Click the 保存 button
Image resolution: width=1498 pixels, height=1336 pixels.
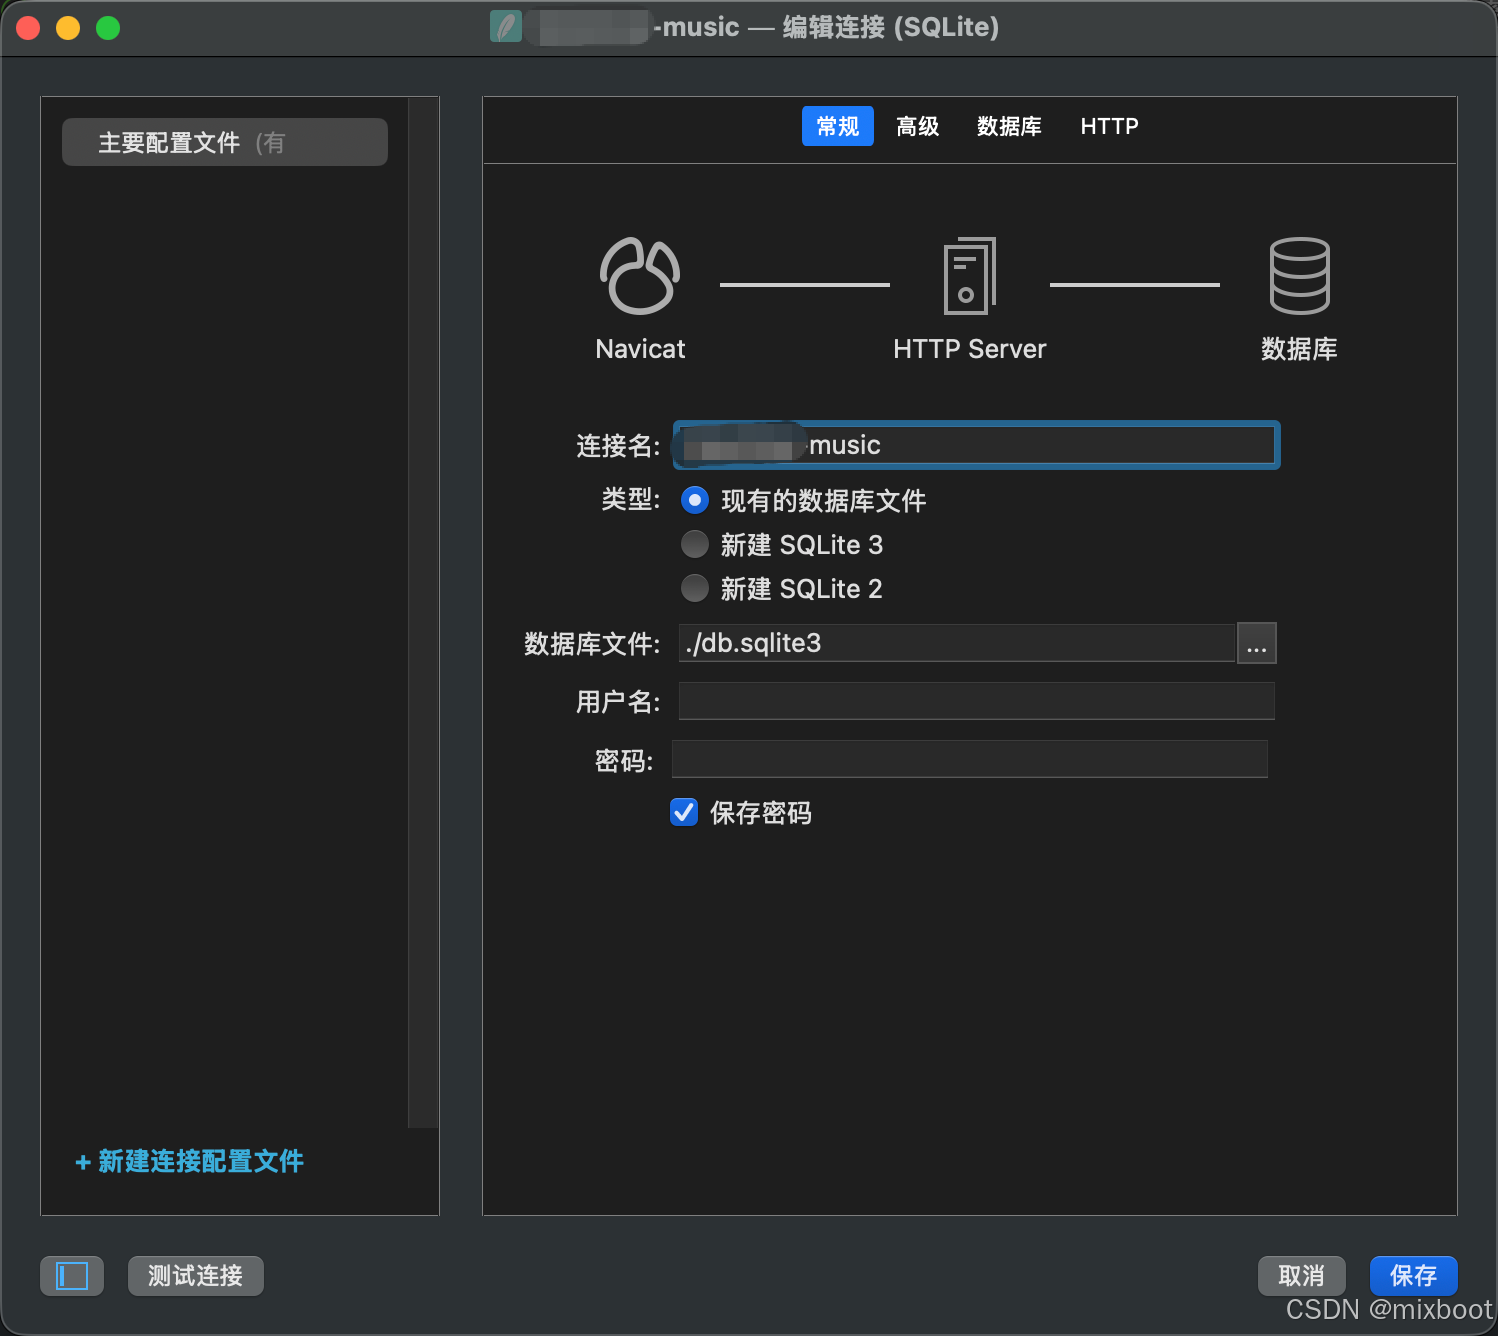coord(1413,1276)
